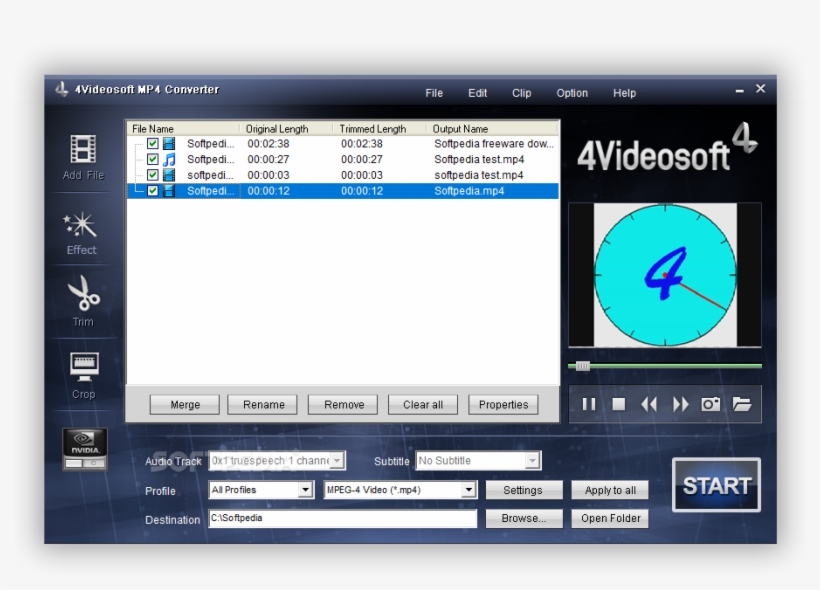Open profile Settings
This screenshot has height=590, width=820.
click(524, 490)
